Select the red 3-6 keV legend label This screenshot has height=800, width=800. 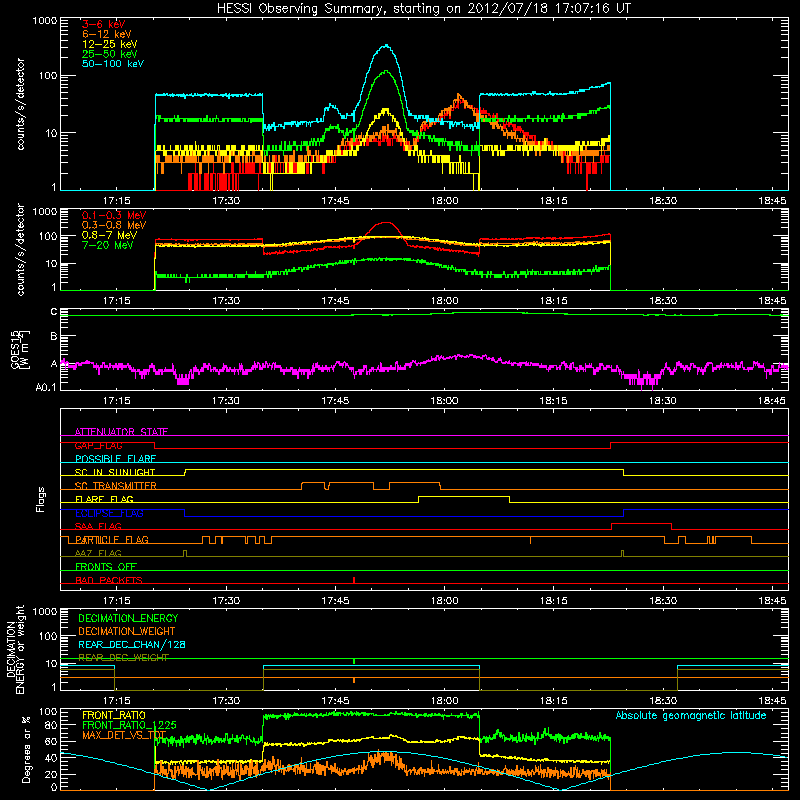pos(104,24)
